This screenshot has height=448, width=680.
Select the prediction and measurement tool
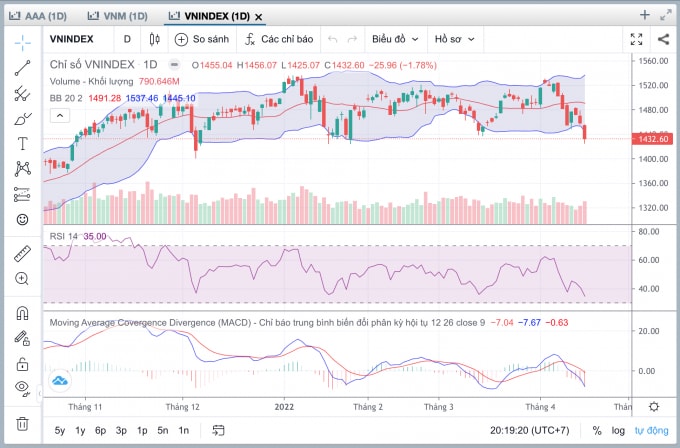pyautogui.click(x=23, y=194)
